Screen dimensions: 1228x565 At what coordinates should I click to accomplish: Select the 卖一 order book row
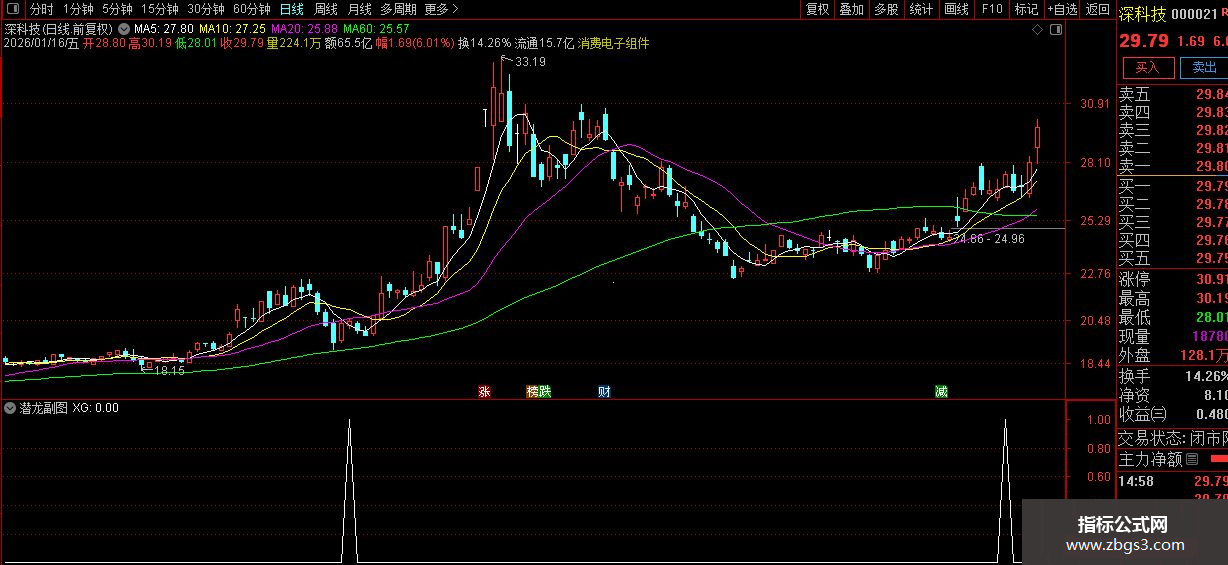1173,166
